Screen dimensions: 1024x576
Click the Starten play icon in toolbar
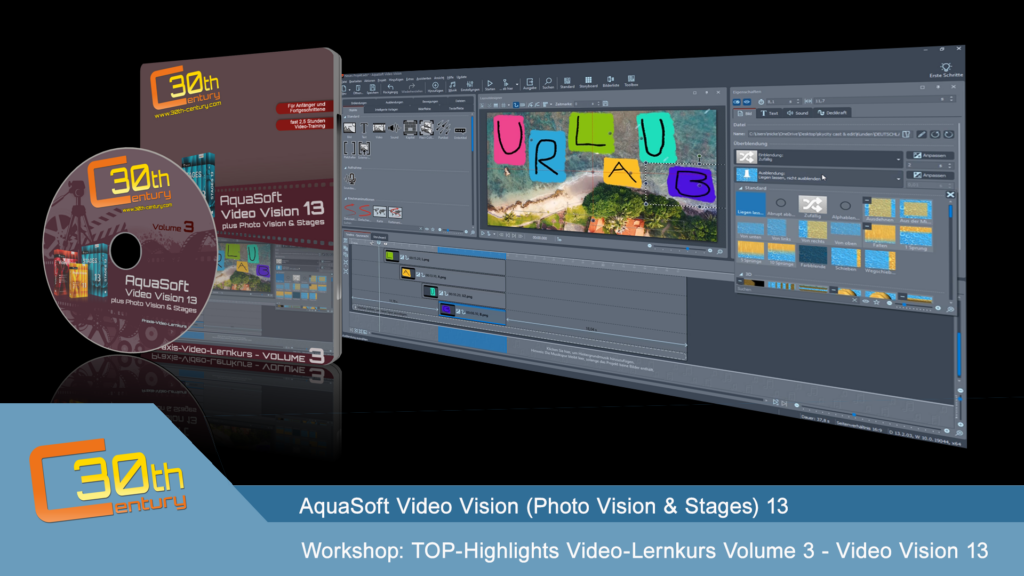click(490, 83)
